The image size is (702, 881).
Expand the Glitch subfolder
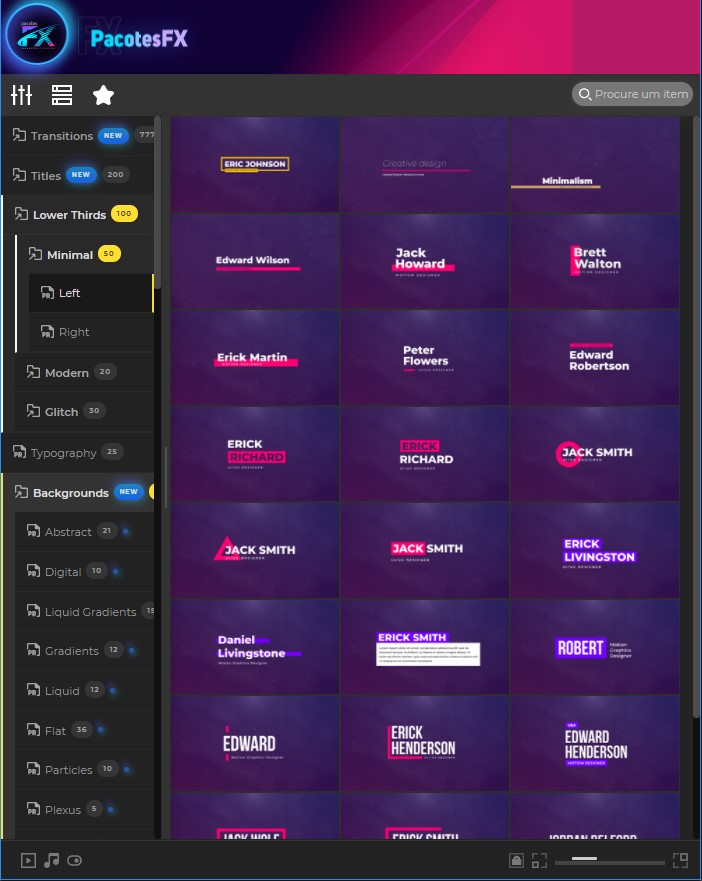[60, 412]
